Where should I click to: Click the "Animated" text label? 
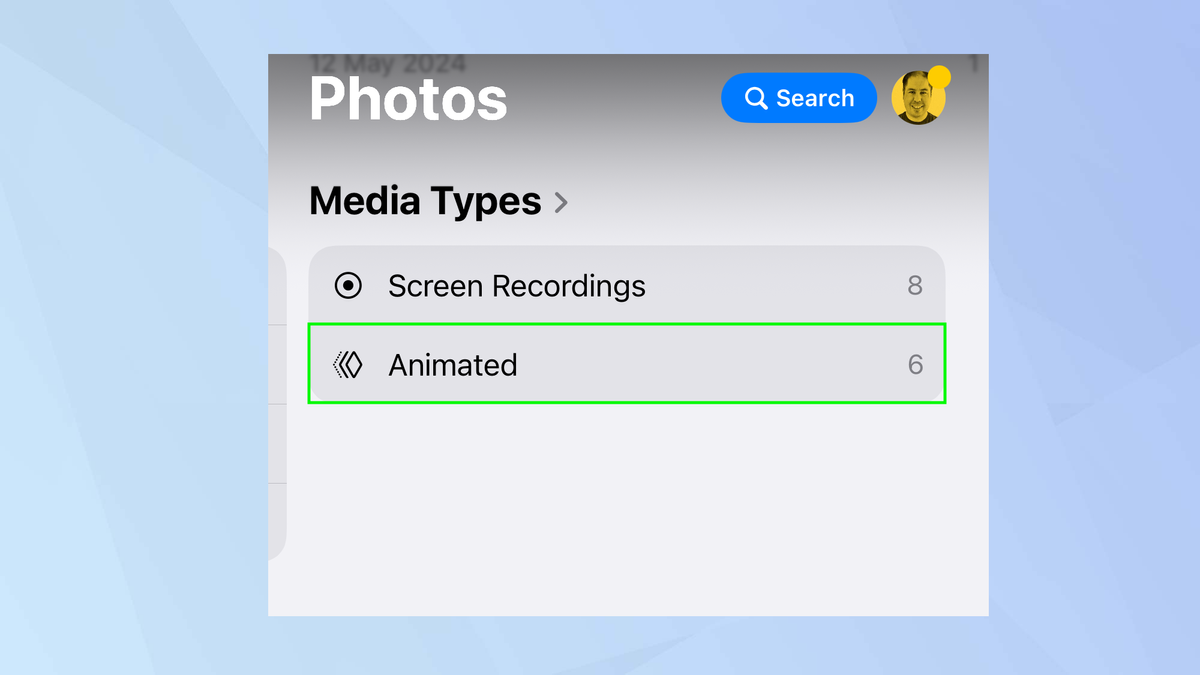click(453, 365)
